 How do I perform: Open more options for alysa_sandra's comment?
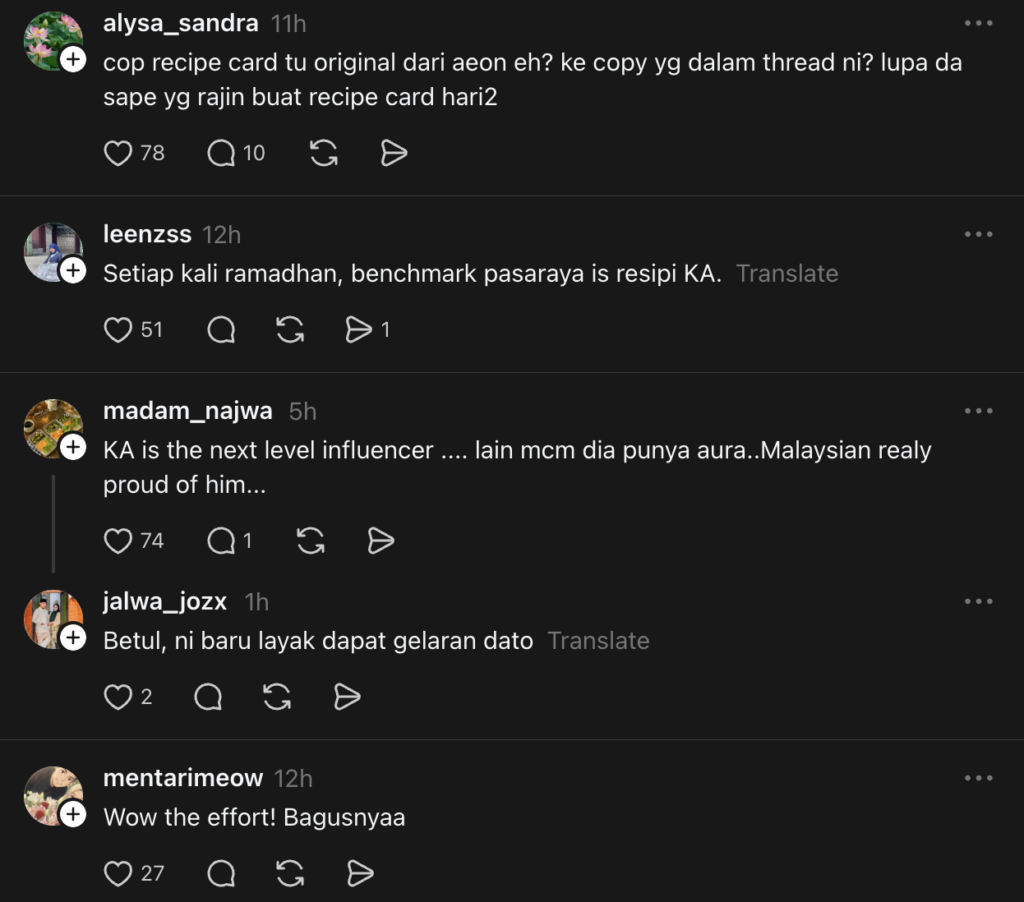(978, 23)
